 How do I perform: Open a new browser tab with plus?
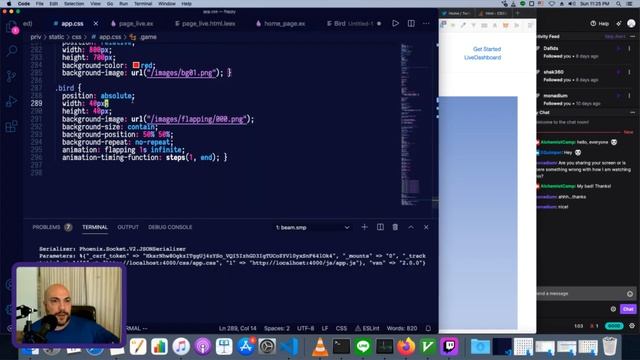[x=517, y=13]
